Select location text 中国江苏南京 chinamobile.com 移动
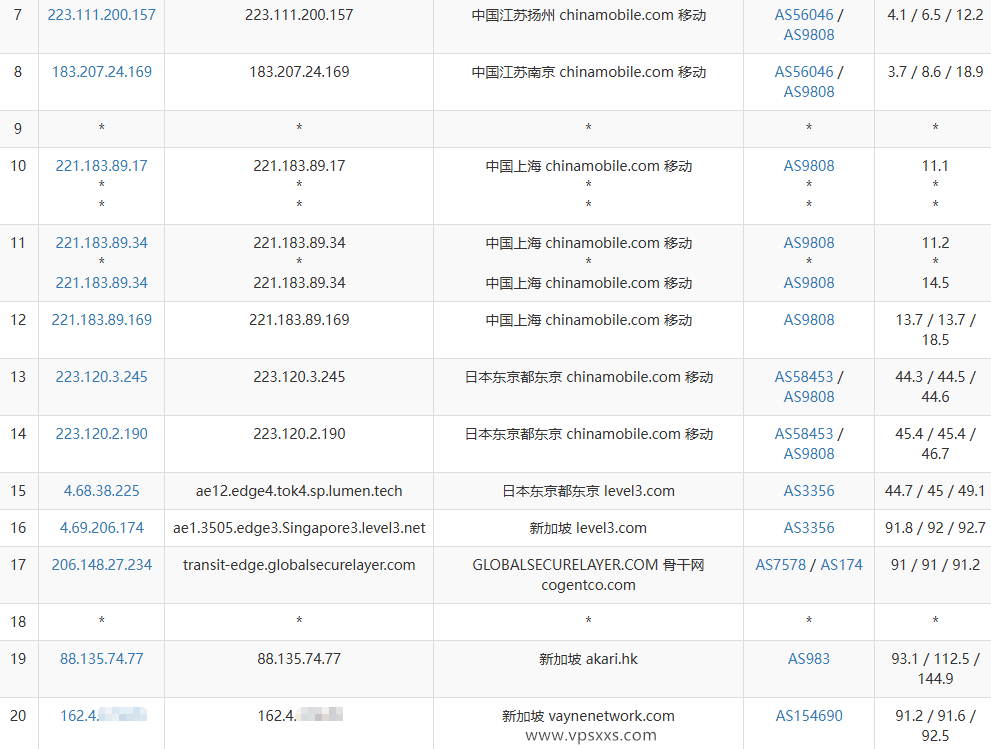 588,71
